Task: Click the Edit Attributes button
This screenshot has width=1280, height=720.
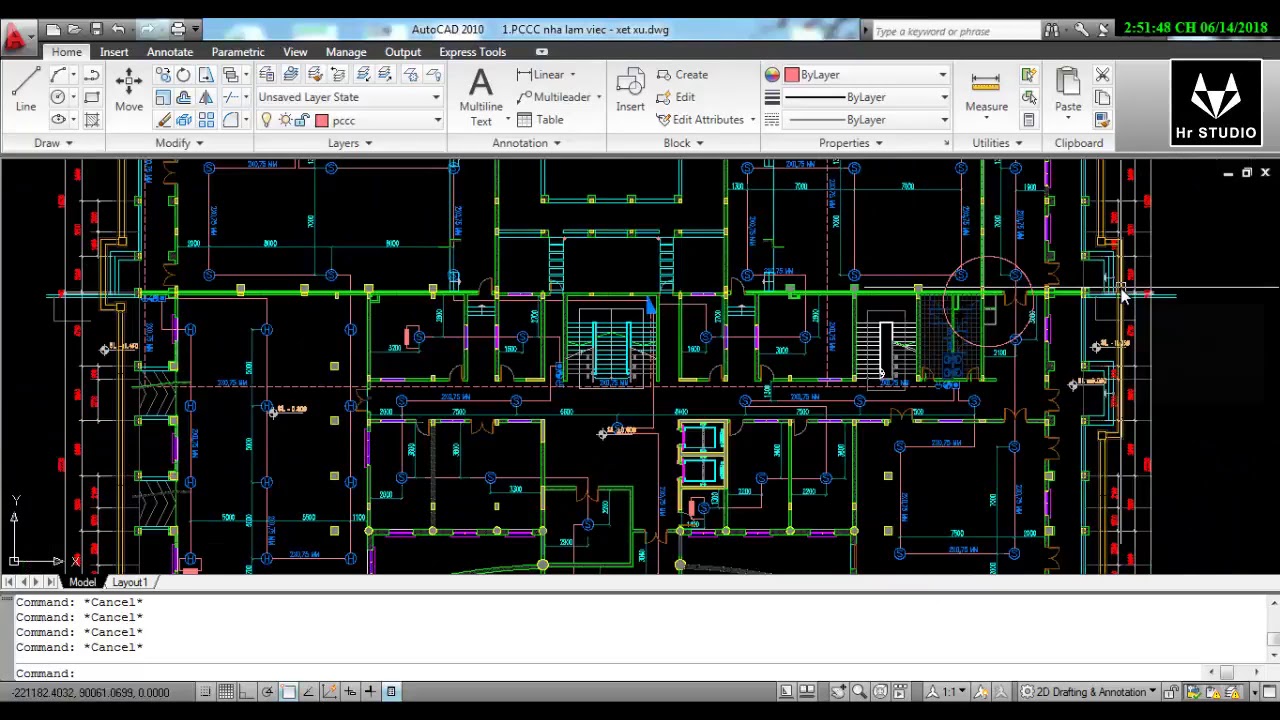Action: 700,119
